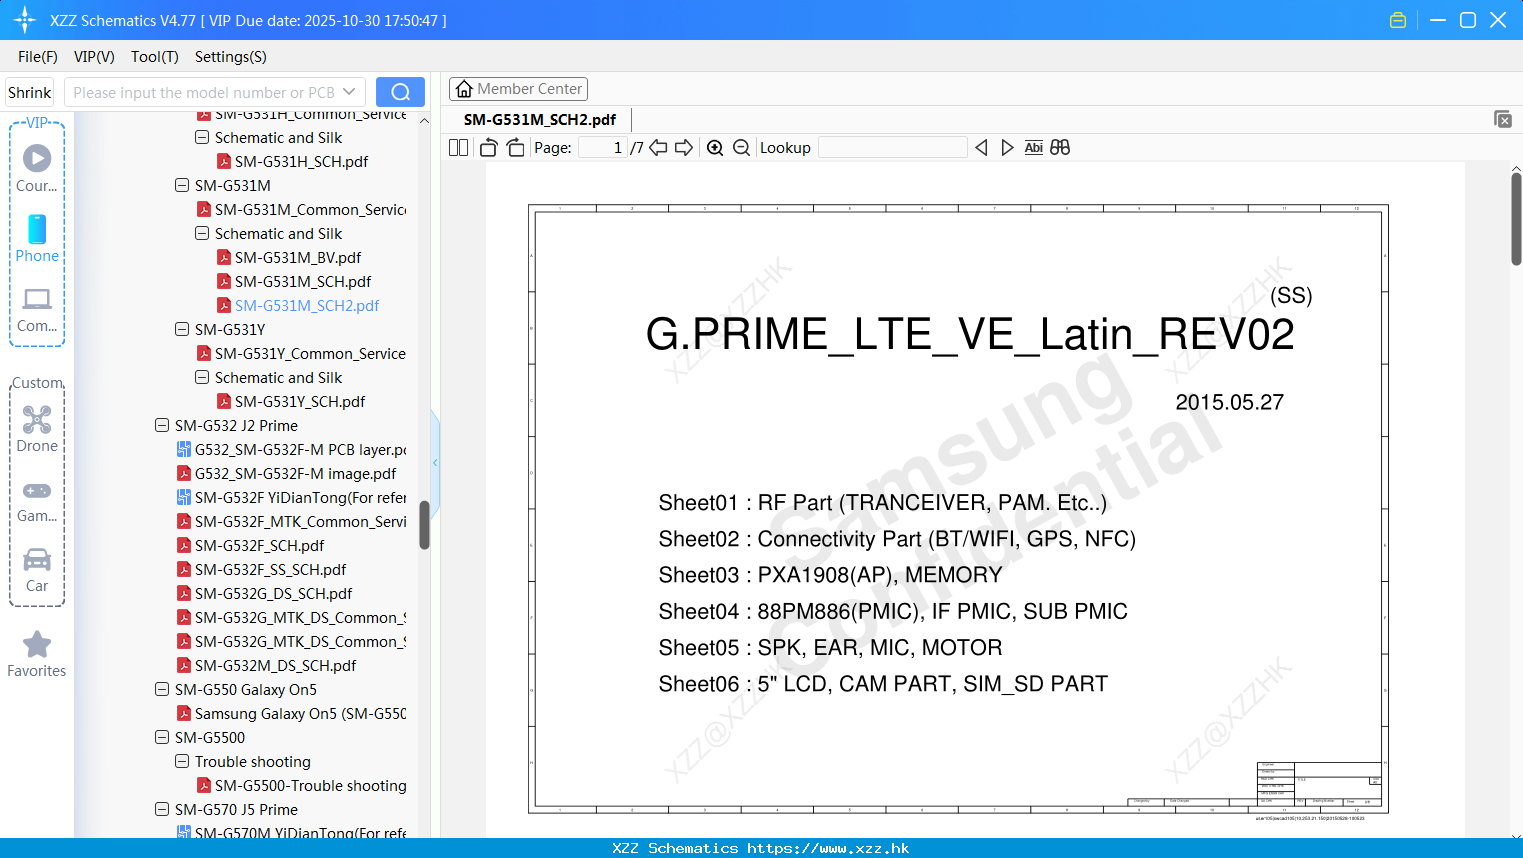
Task: Open SM-G531M_Common_Service file
Action: [310, 209]
